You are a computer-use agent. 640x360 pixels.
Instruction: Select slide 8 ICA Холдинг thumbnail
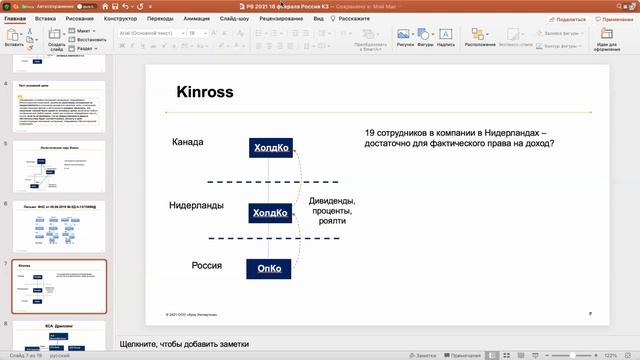click(x=59, y=336)
